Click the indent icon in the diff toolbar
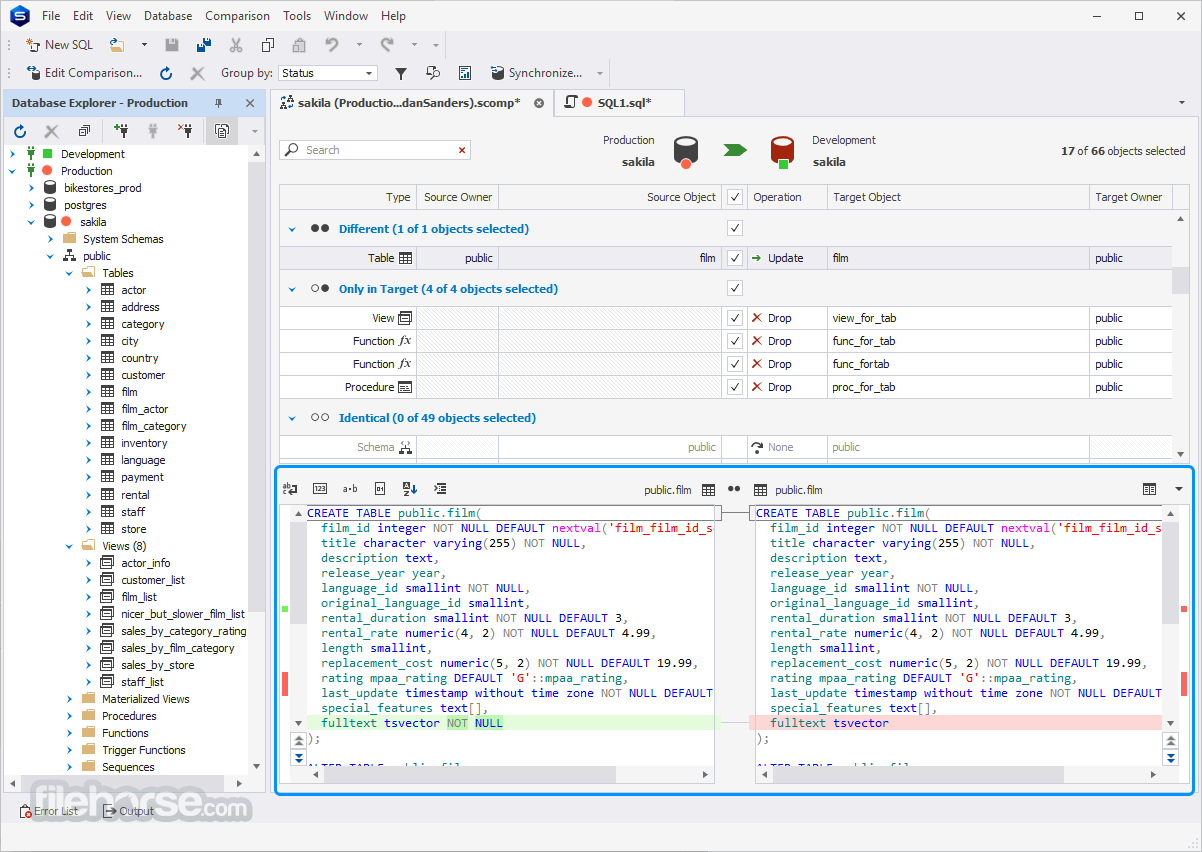This screenshot has width=1202, height=852. coord(440,489)
